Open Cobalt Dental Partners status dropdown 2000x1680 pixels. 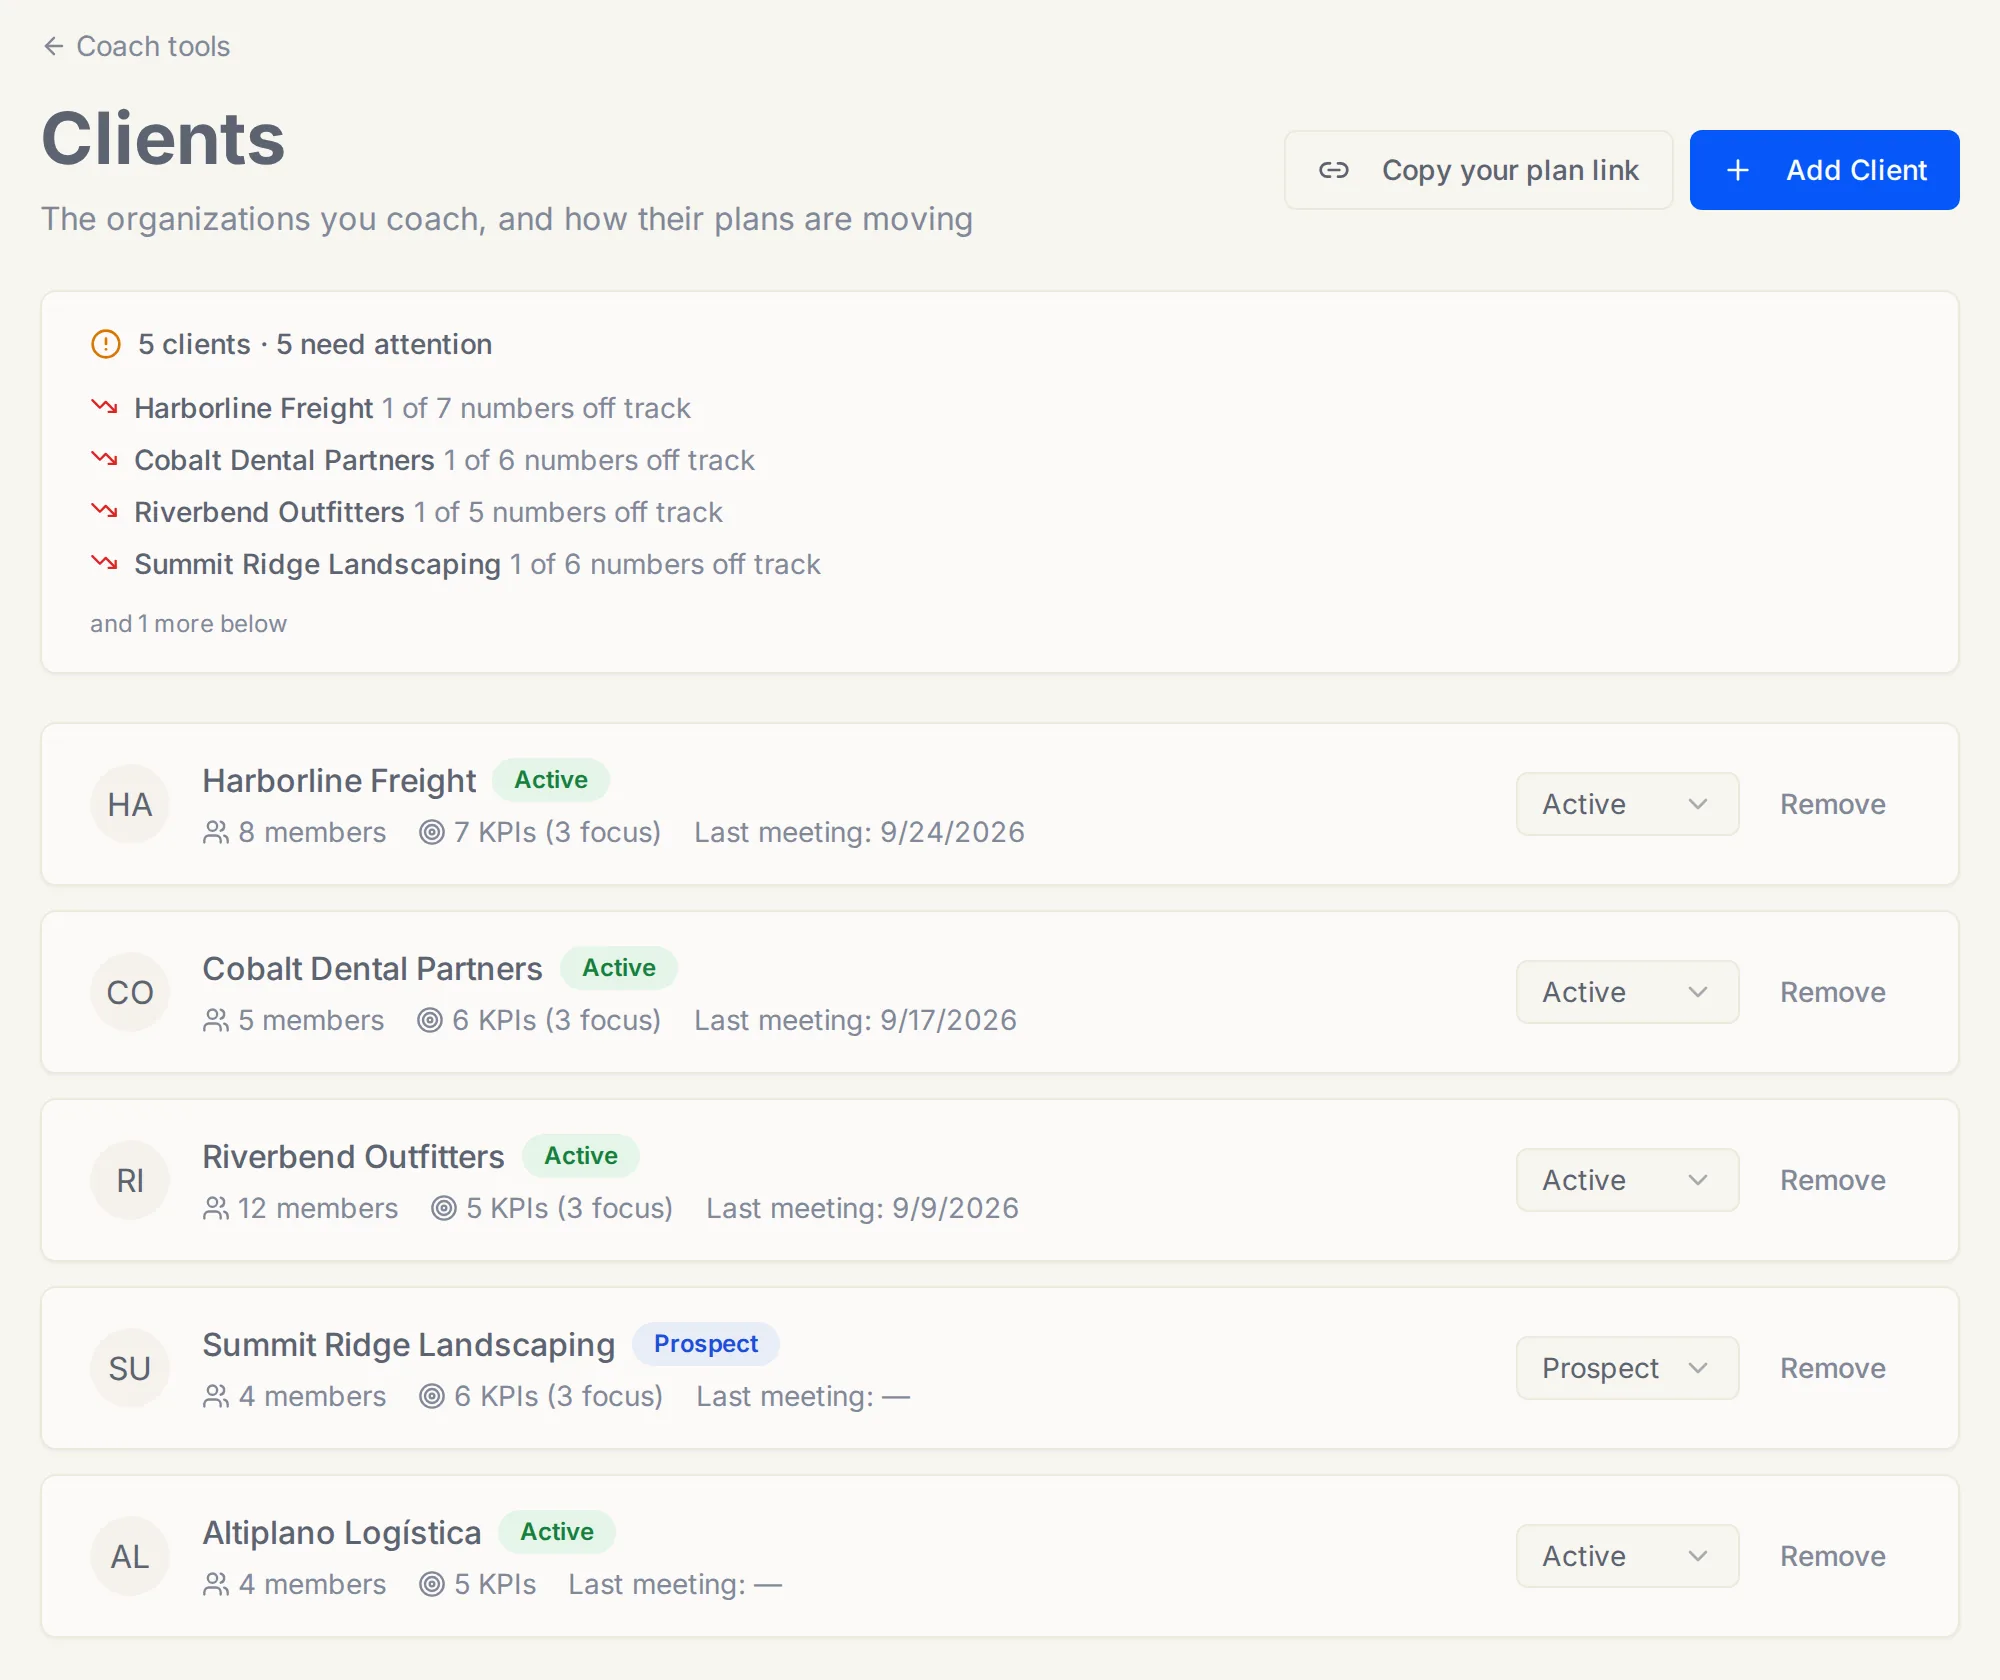tap(1627, 992)
